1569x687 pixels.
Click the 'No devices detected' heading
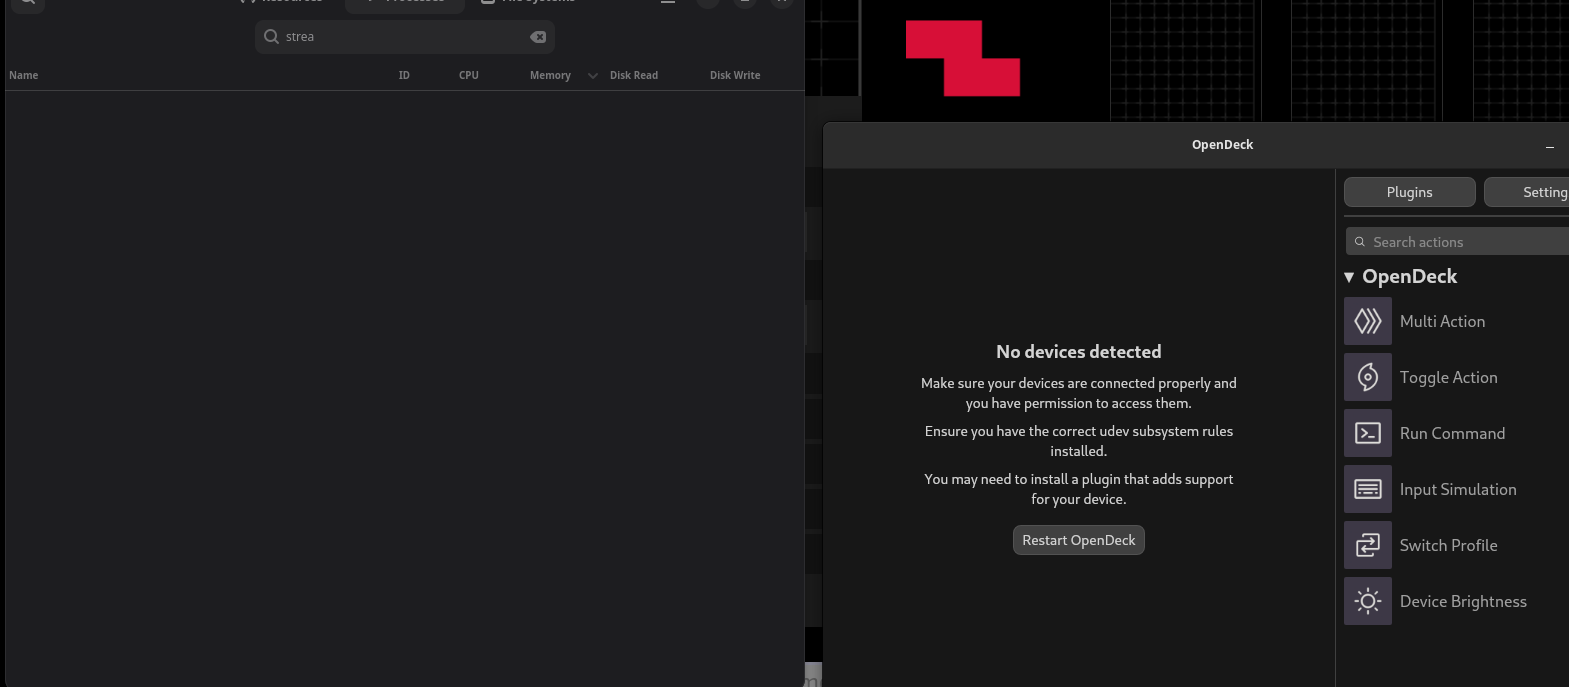pos(1078,352)
